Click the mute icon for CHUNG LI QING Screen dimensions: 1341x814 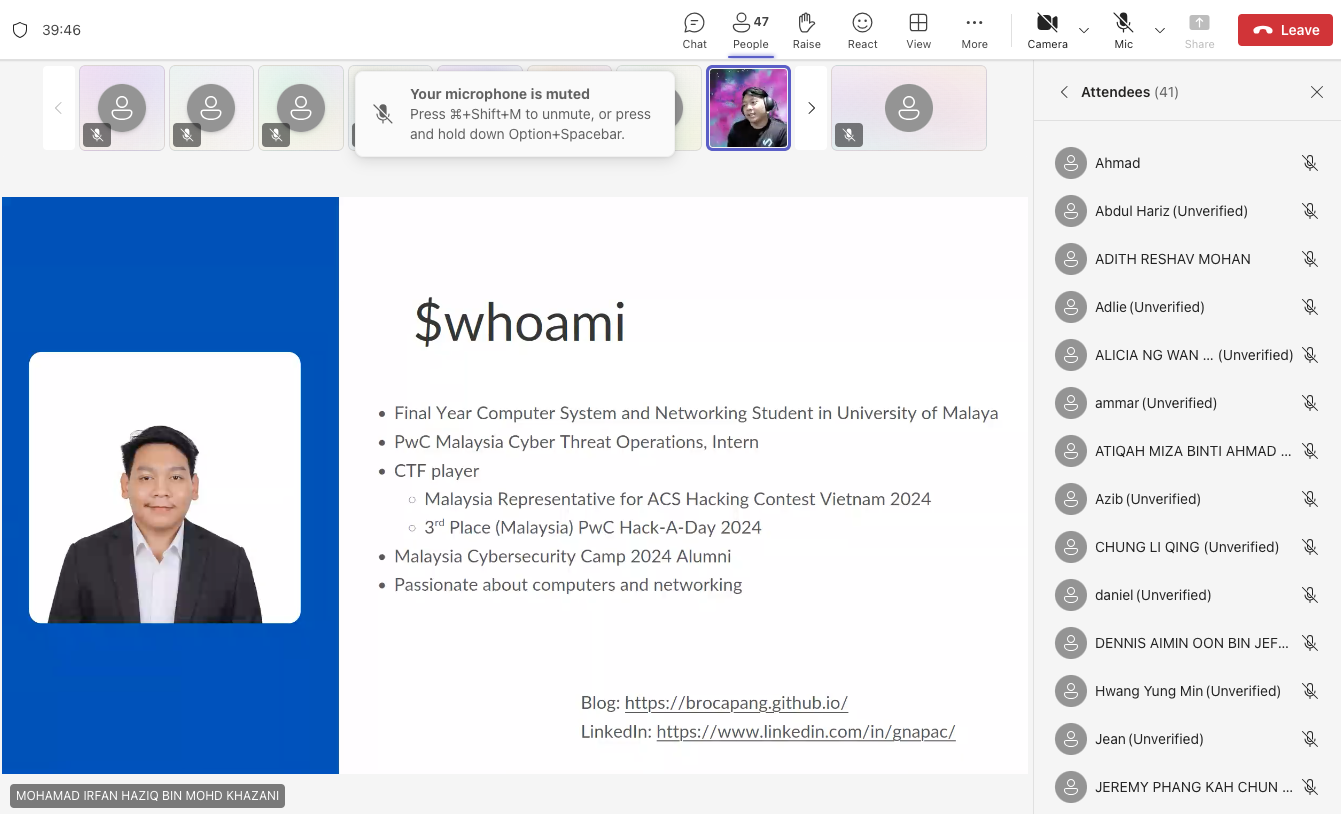coord(1309,547)
